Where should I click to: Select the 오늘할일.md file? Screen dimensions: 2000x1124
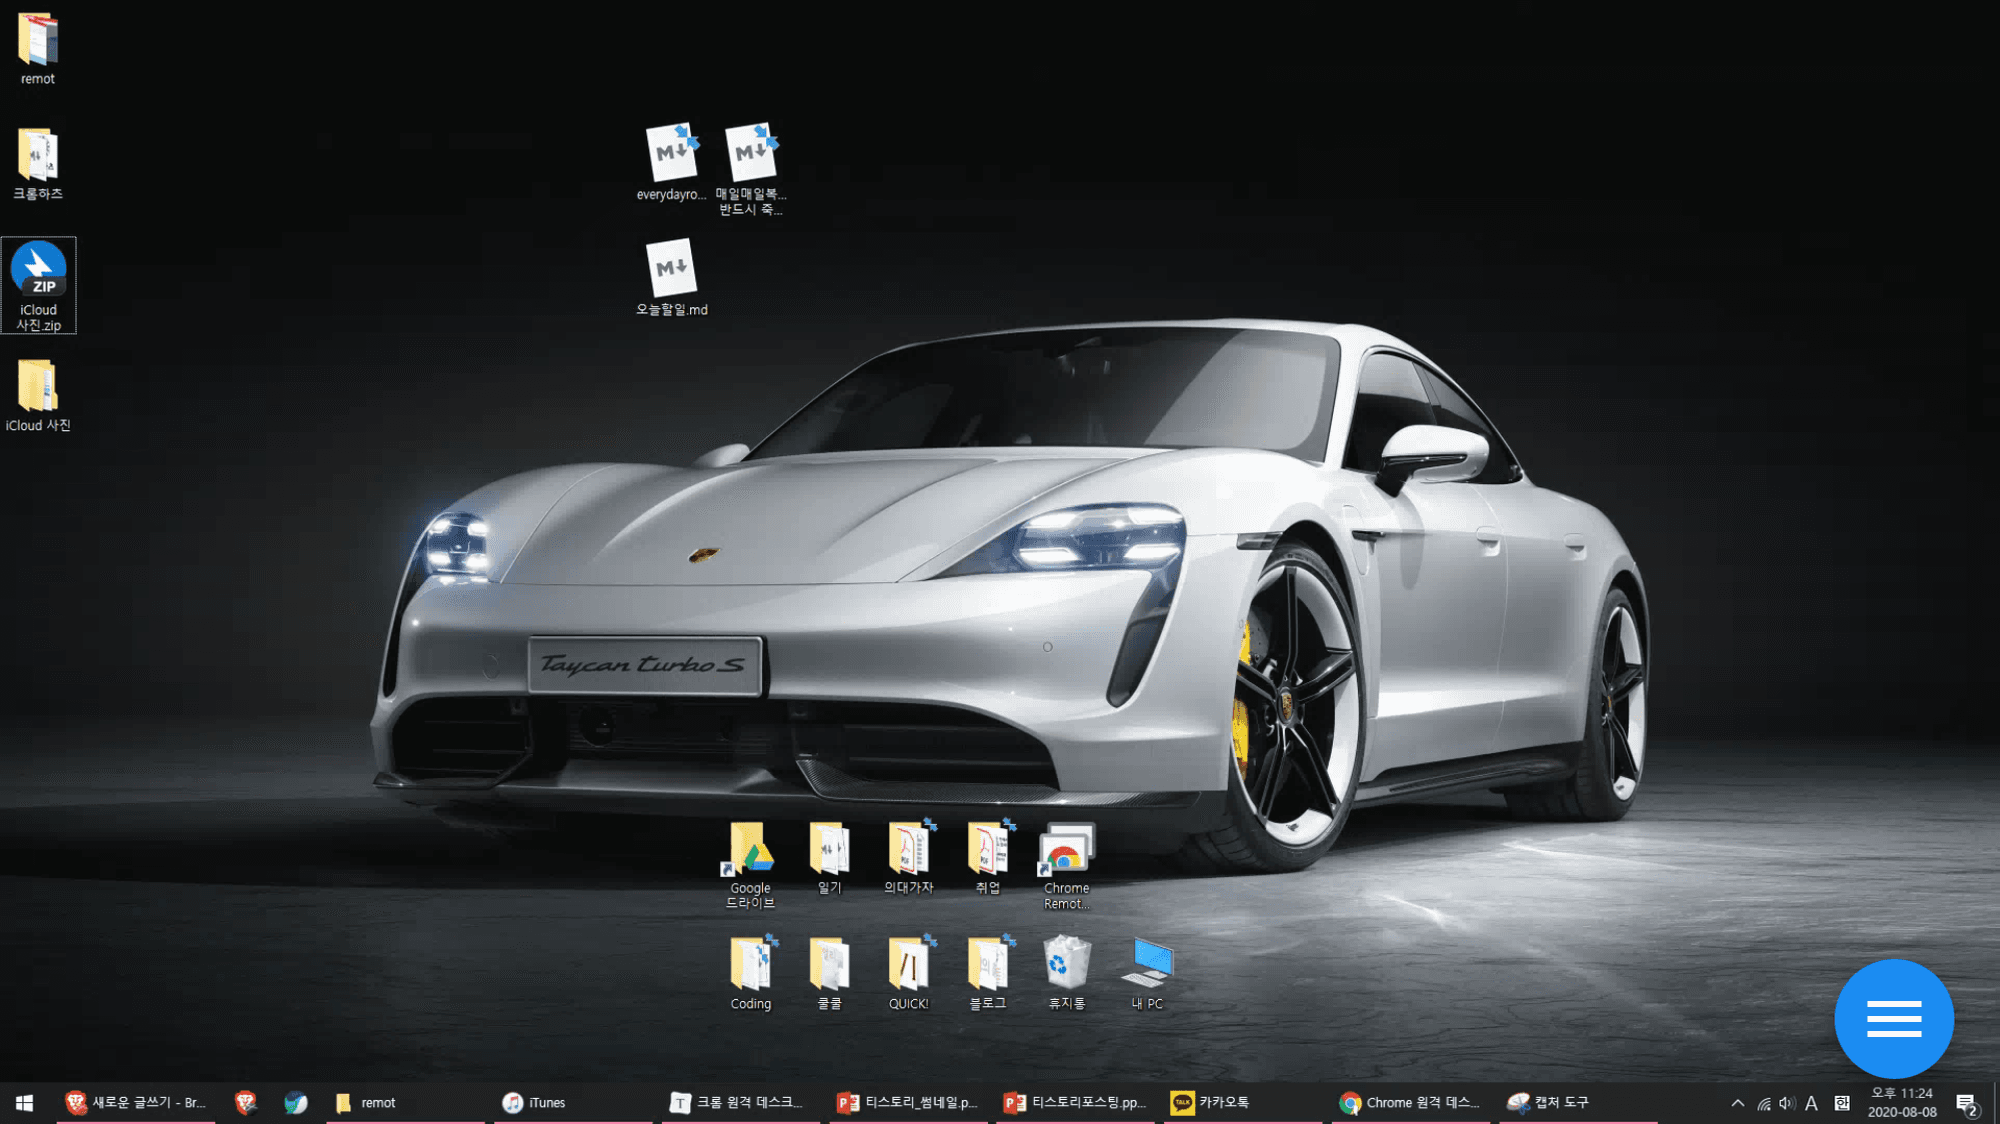tap(671, 278)
